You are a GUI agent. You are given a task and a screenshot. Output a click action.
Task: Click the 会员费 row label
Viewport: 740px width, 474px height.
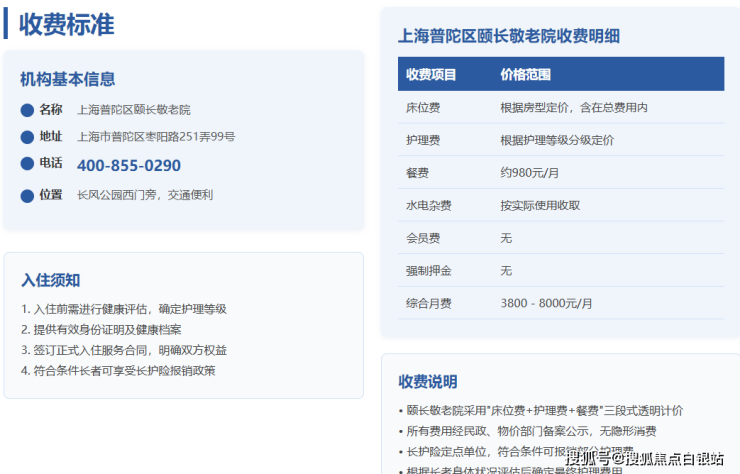423,238
